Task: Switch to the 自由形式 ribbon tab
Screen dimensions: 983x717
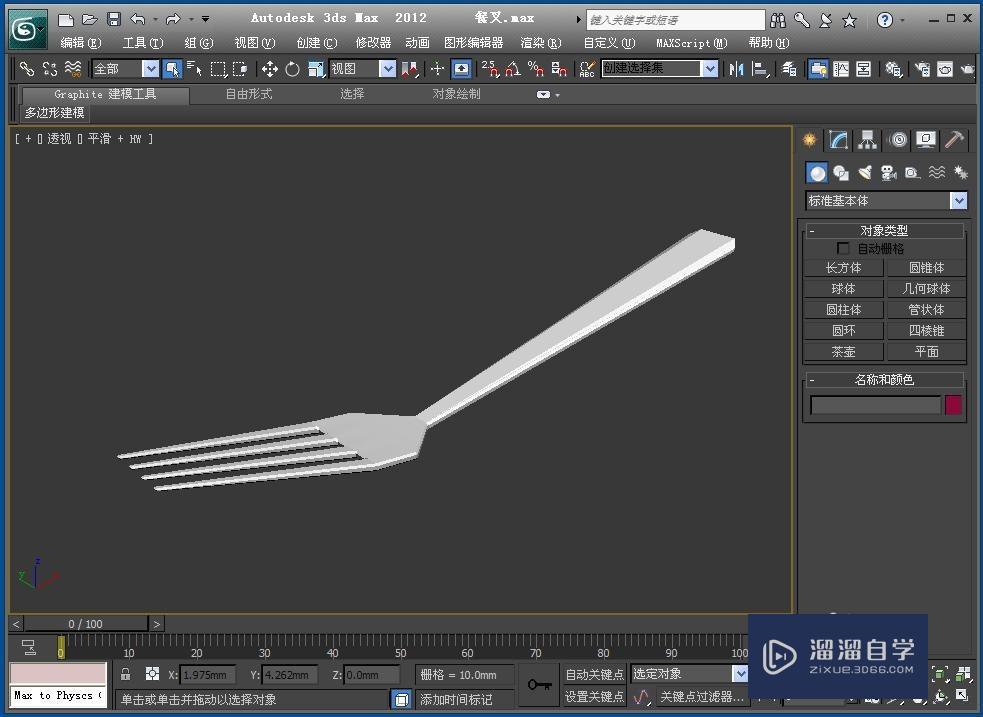Action: (x=248, y=94)
